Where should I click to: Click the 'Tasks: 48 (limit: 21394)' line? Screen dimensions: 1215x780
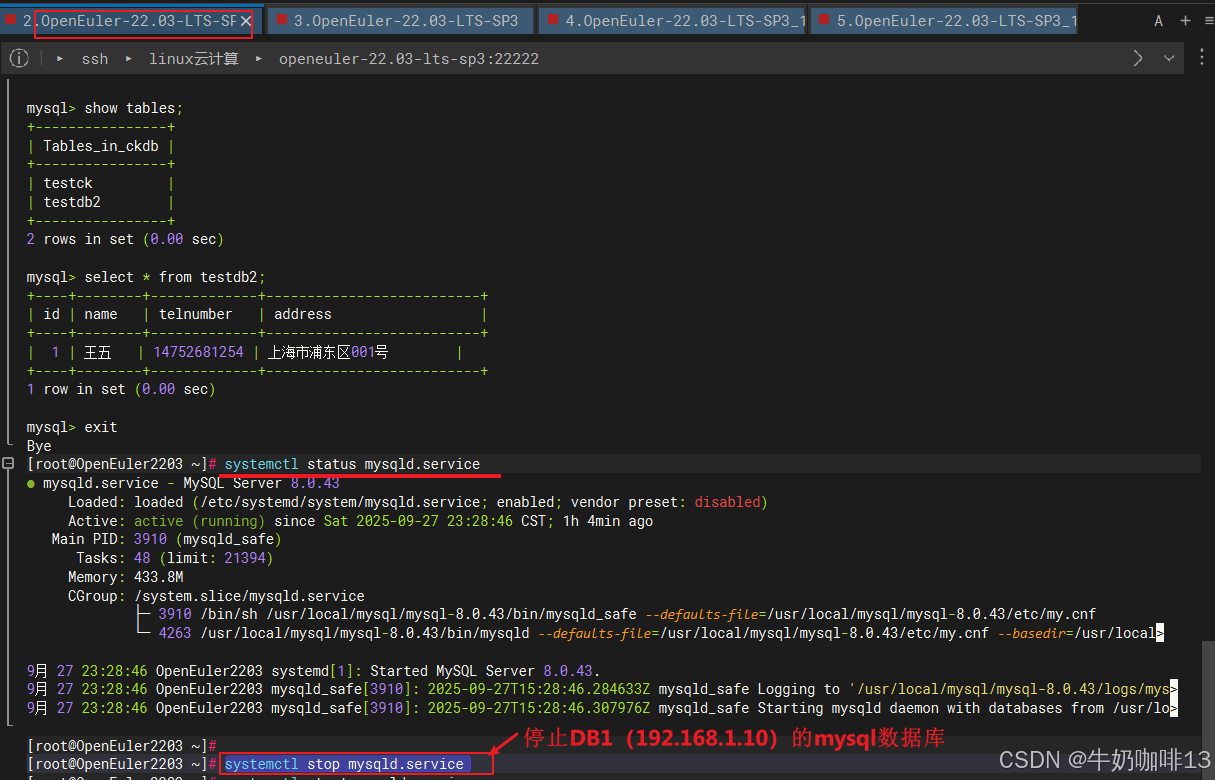pyautogui.click(x=175, y=558)
